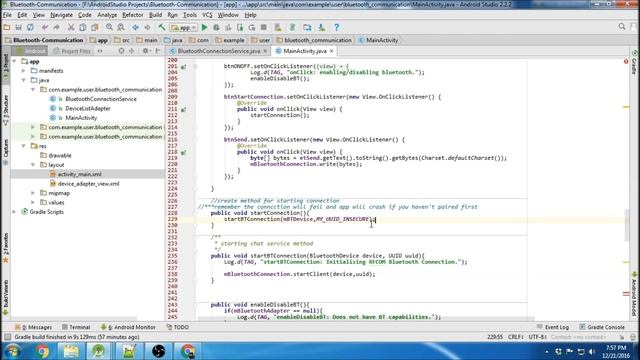Select the drawable folder
640x360 pixels.
pyautogui.click(x=60, y=155)
